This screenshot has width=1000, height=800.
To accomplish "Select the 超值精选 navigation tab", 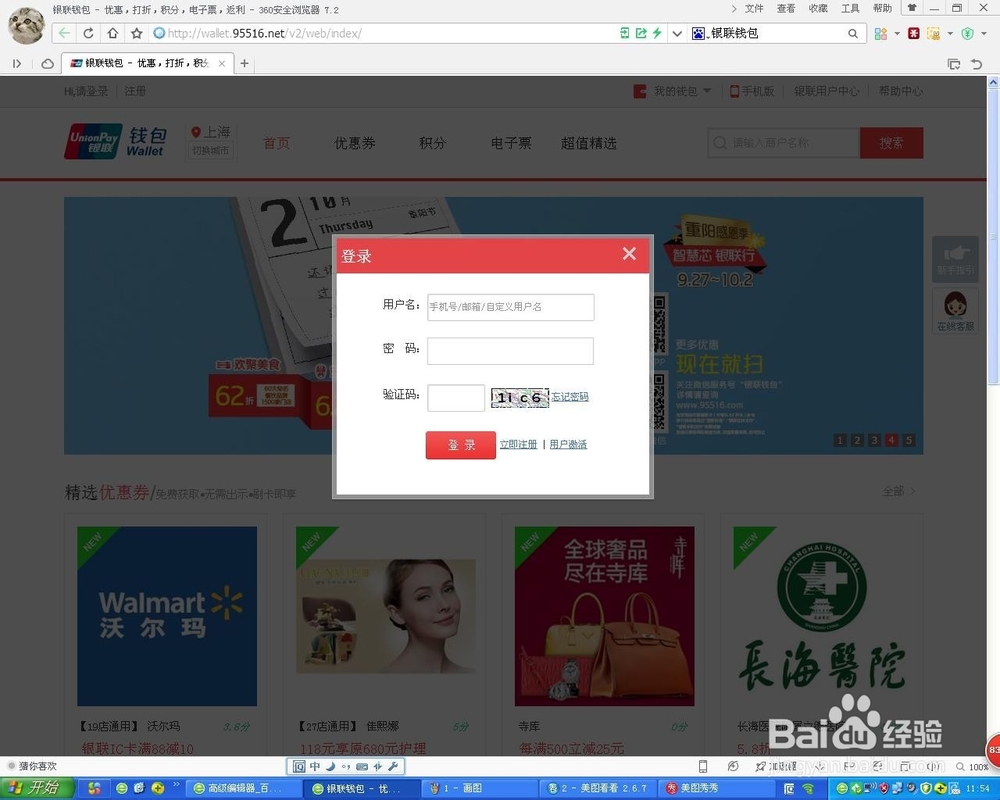I will pyautogui.click(x=589, y=143).
